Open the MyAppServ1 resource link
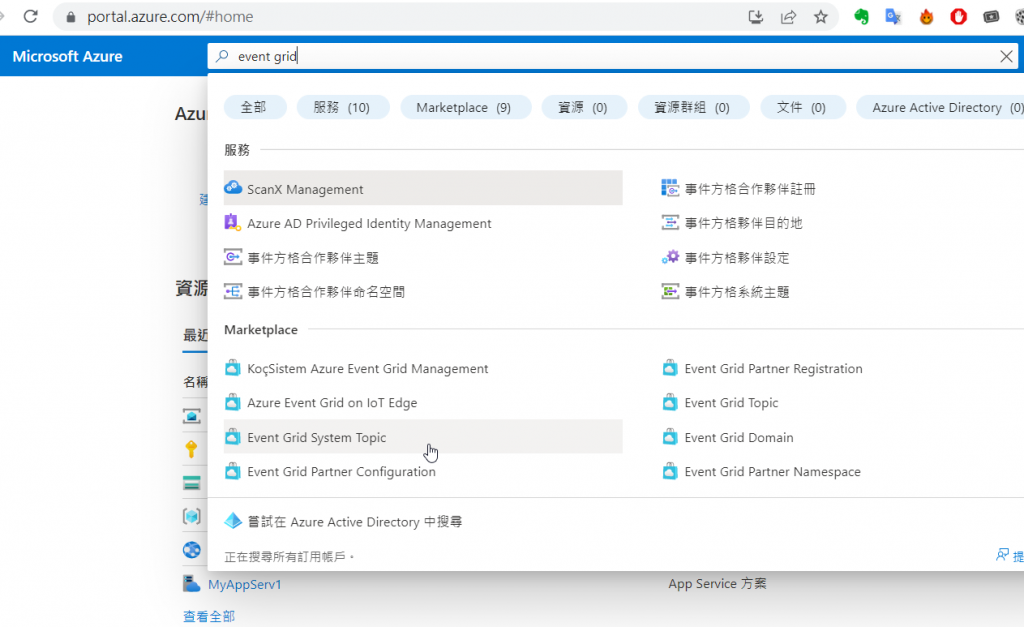This screenshot has height=627, width=1024. 244,584
